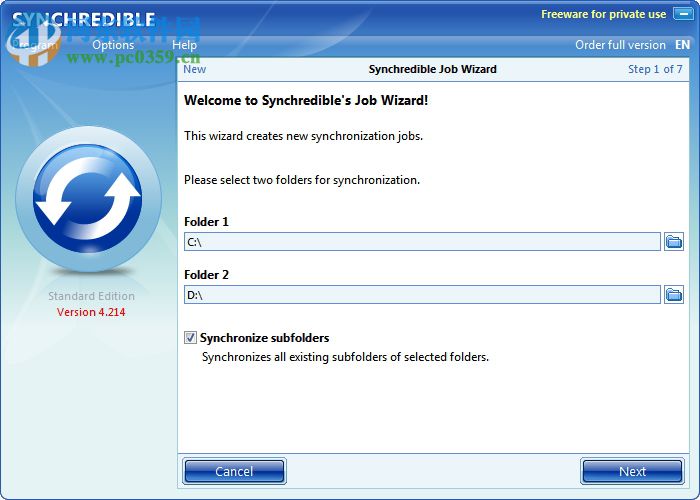The image size is (700, 500).
Task: Click Step 1 of 7 indicator
Action: 655,69
